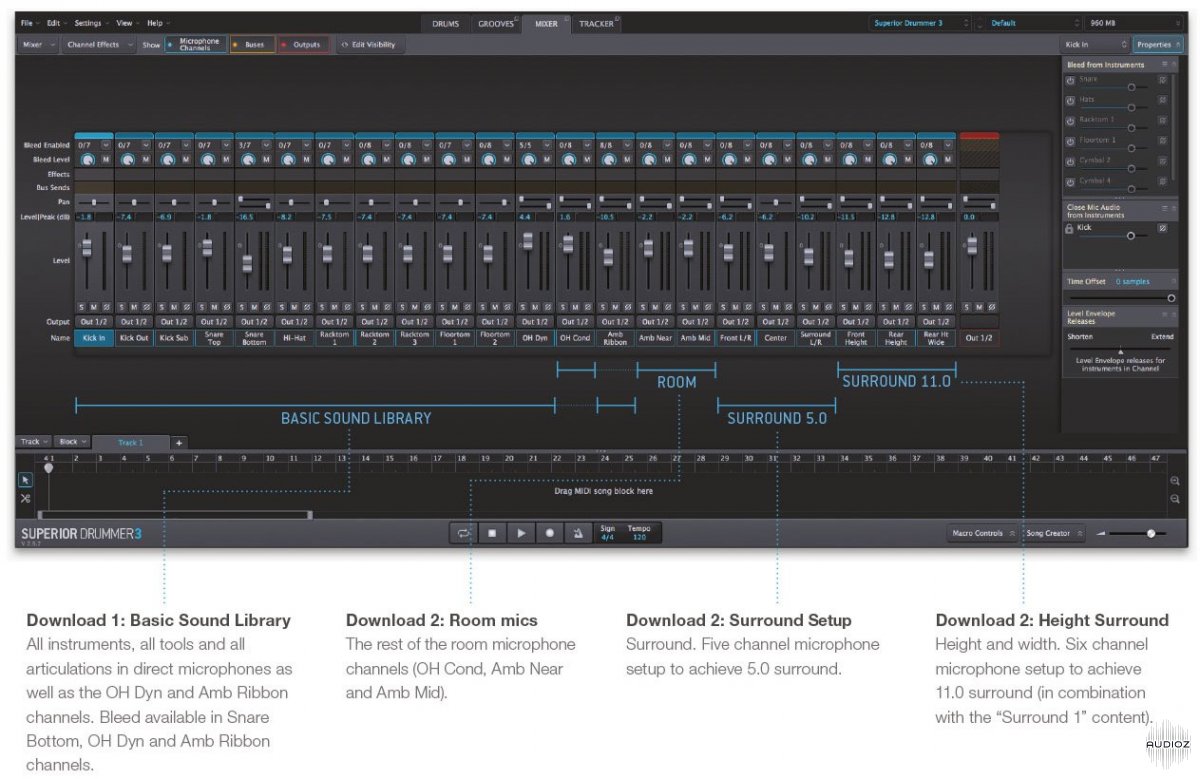Open the Mixer dropdown menu
The image size is (1200, 779).
(40, 44)
